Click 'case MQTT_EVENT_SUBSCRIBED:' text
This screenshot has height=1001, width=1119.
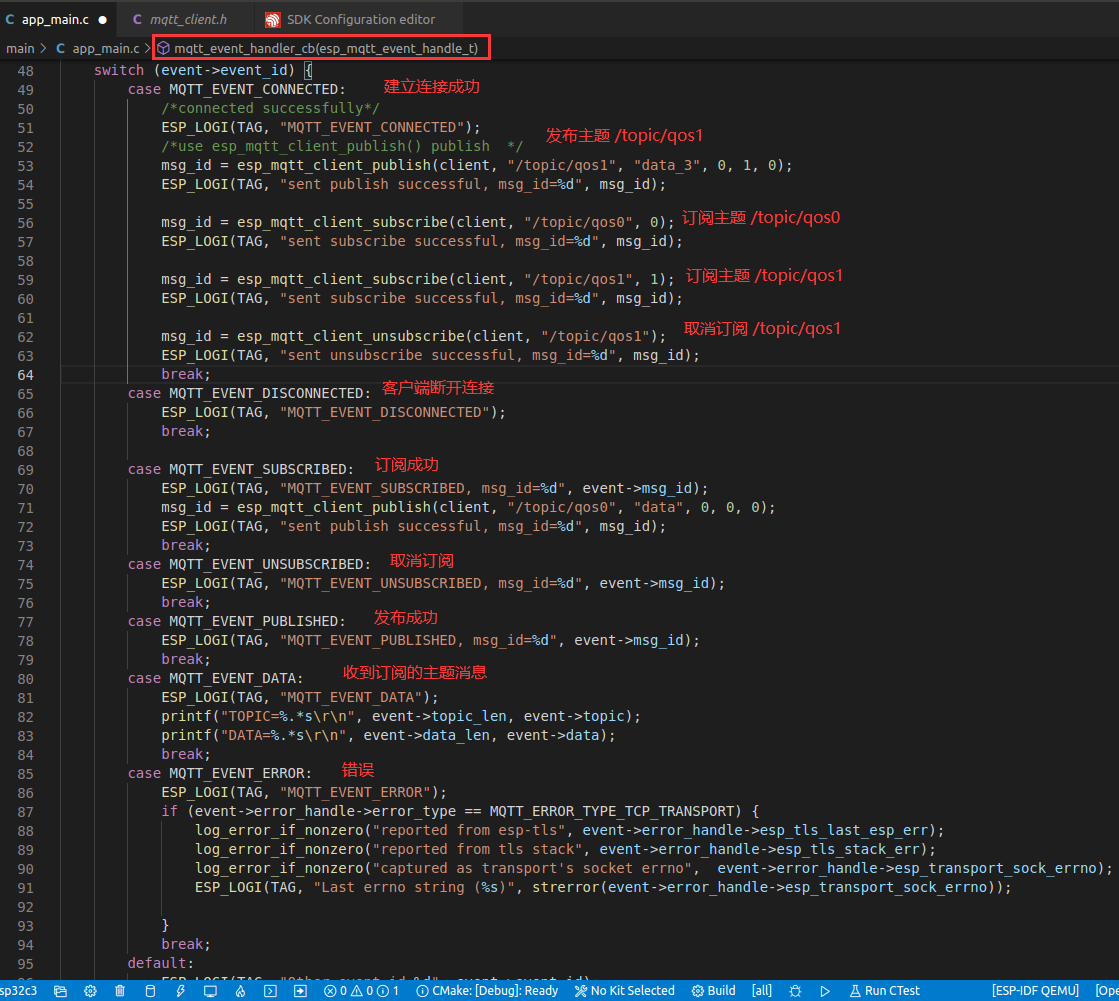pos(240,469)
